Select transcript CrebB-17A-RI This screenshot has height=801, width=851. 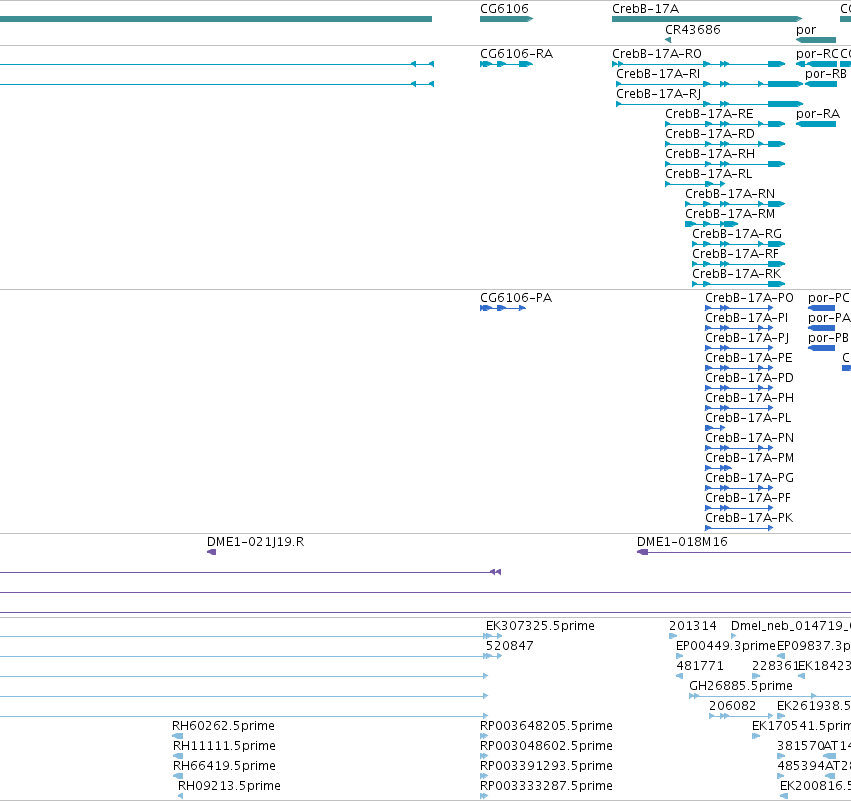658,74
